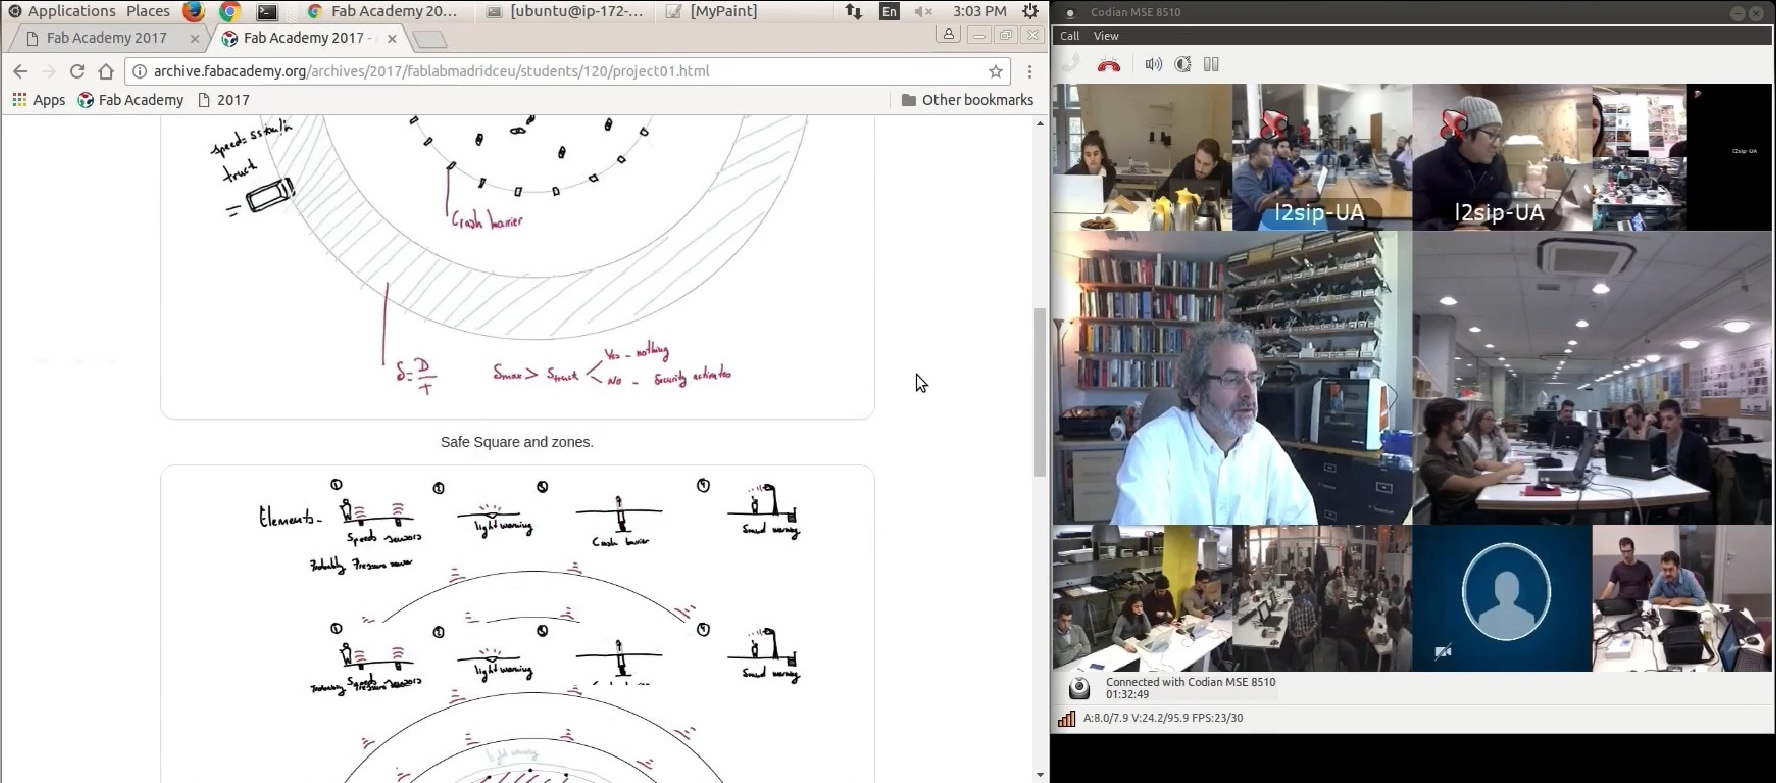Click first l2sip-UA video thumbnail
The image size is (1776, 783).
click(x=1322, y=157)
